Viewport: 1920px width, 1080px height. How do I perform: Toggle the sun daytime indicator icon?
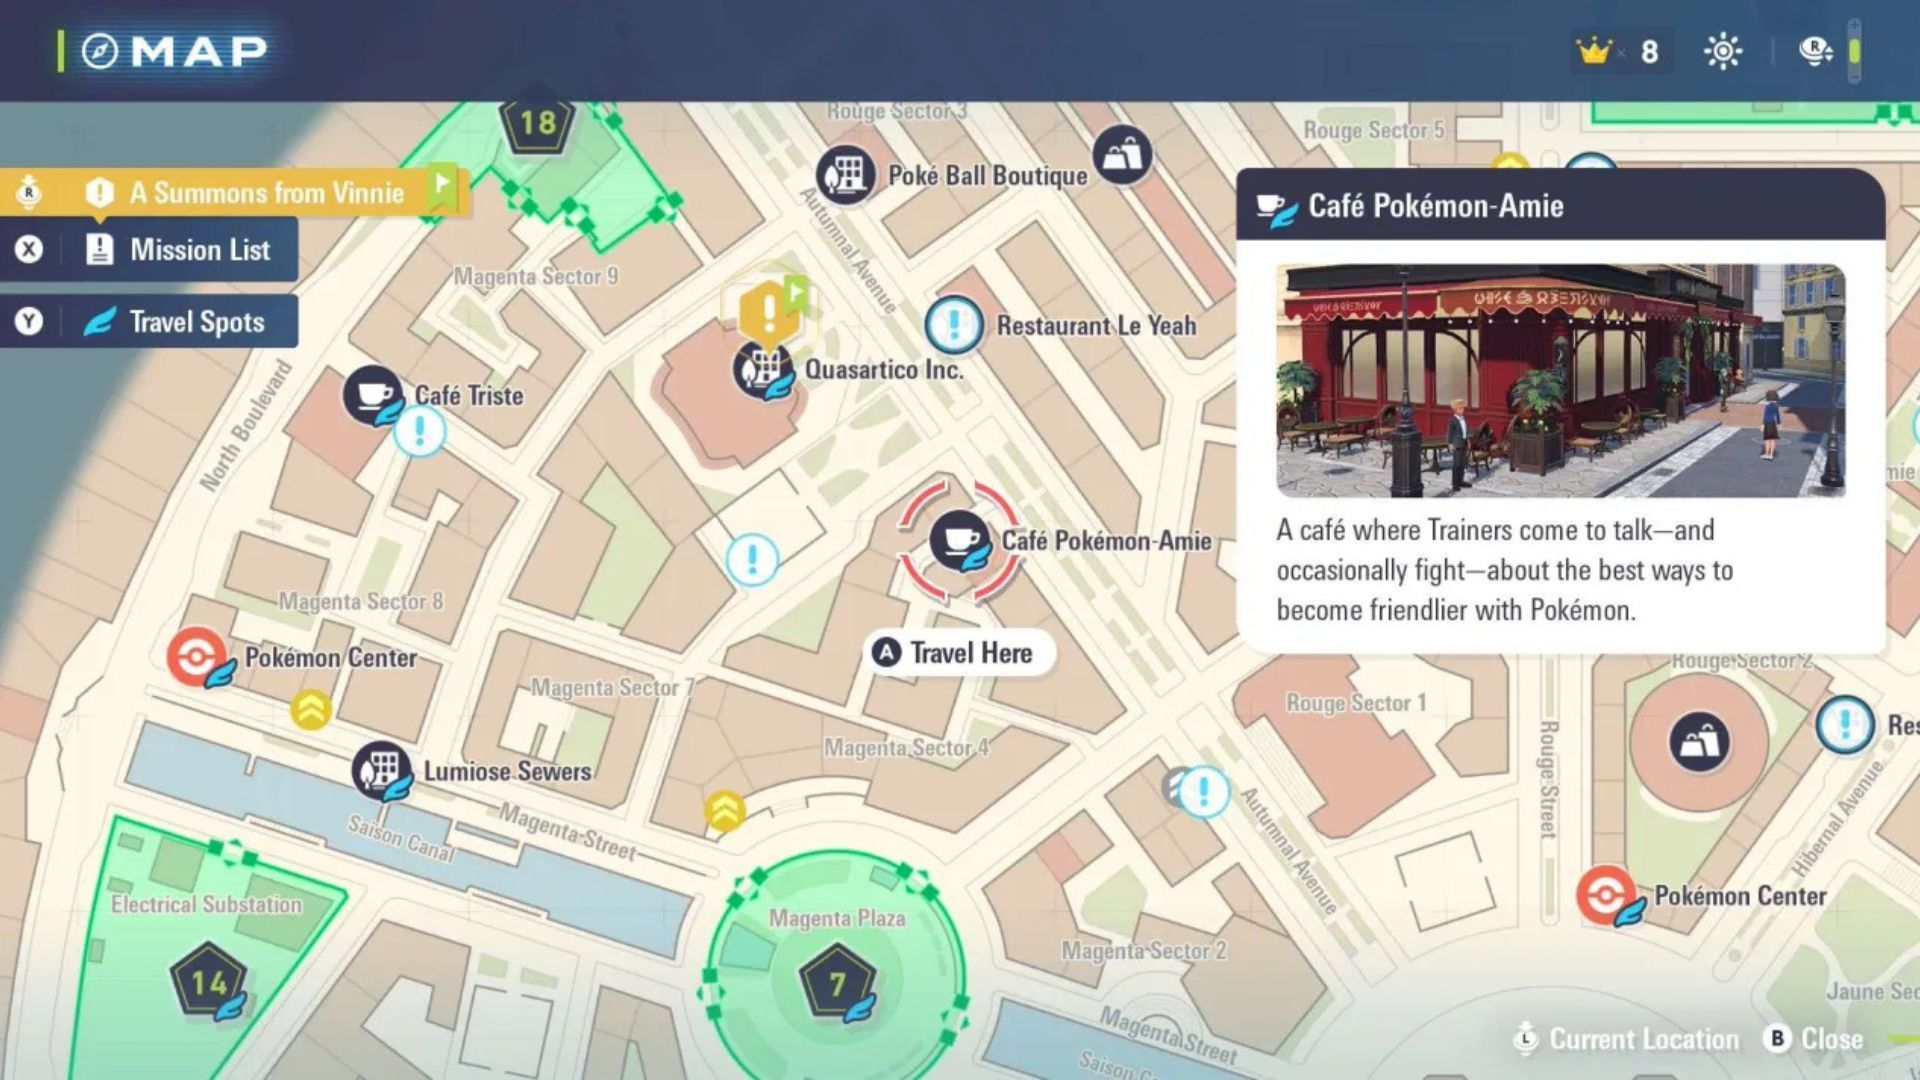pyautogui.click(x=1723, y=51)
